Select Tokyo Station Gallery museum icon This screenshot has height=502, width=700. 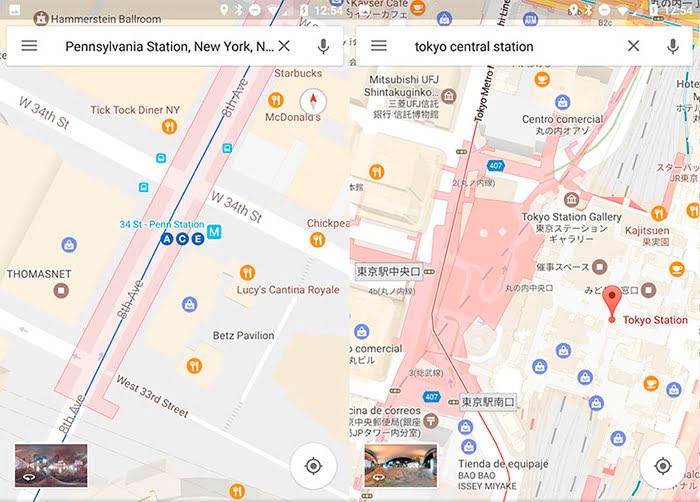571,199
